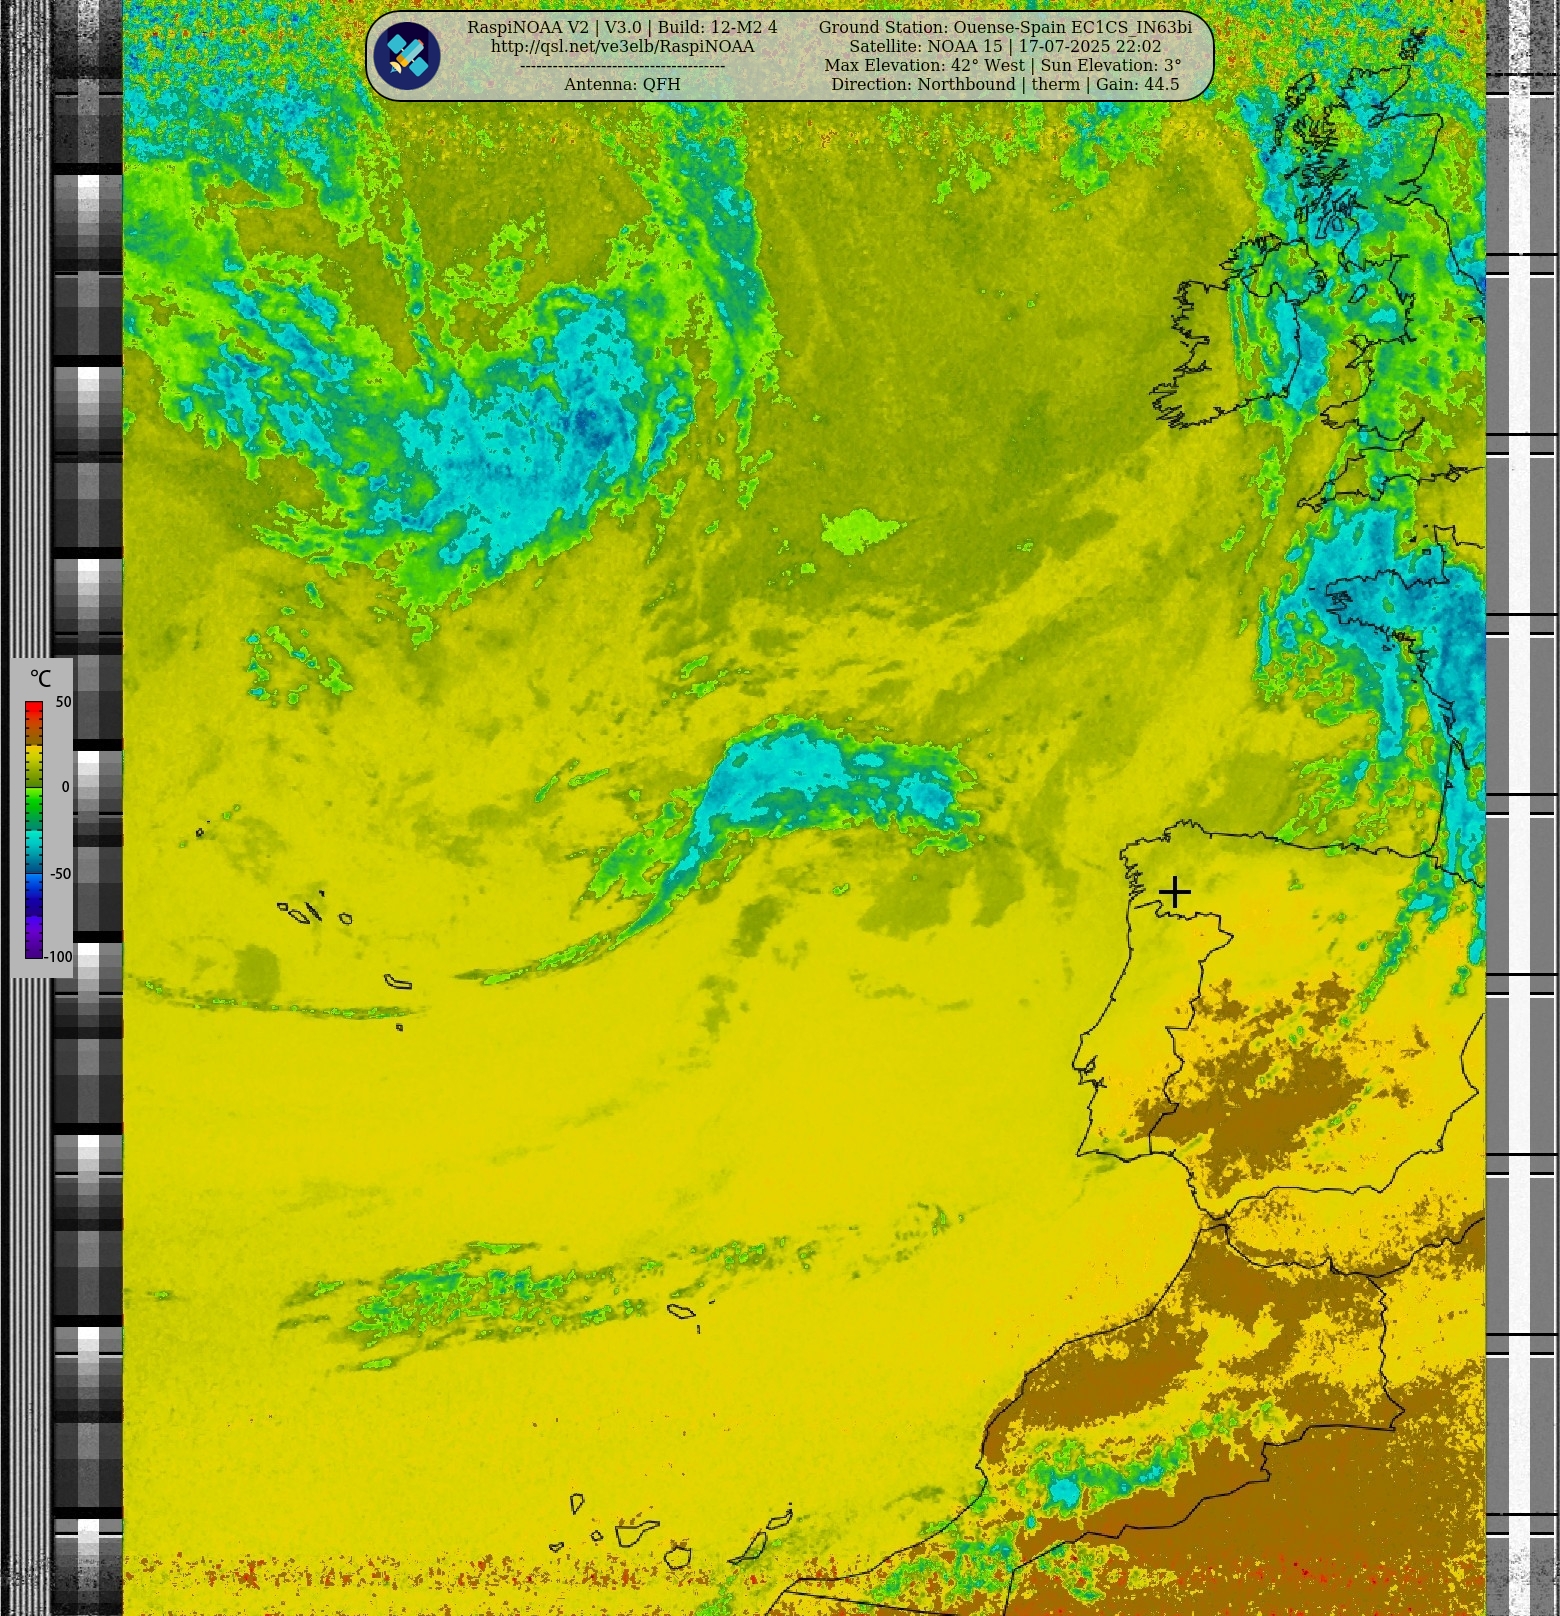Click the '50' value on temperature legend
The image size is (1560, 1616).
point(63,702)
